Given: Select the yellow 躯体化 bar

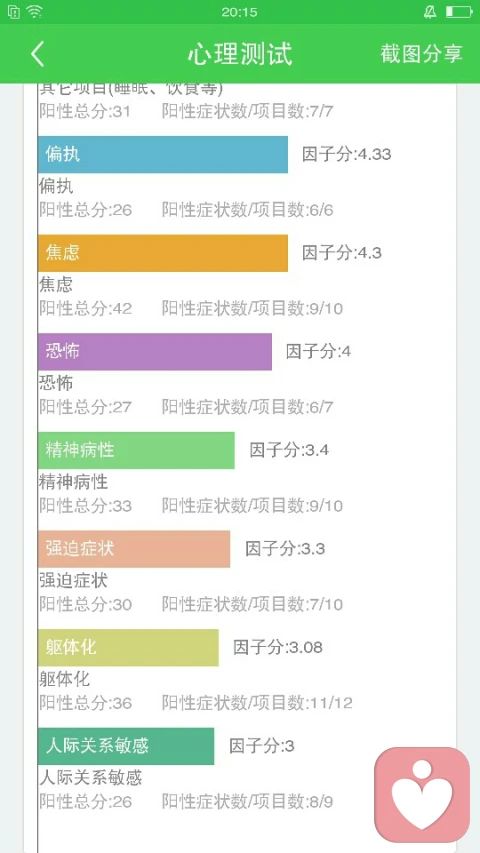Looking at the screenshot, I should (128, 647).
